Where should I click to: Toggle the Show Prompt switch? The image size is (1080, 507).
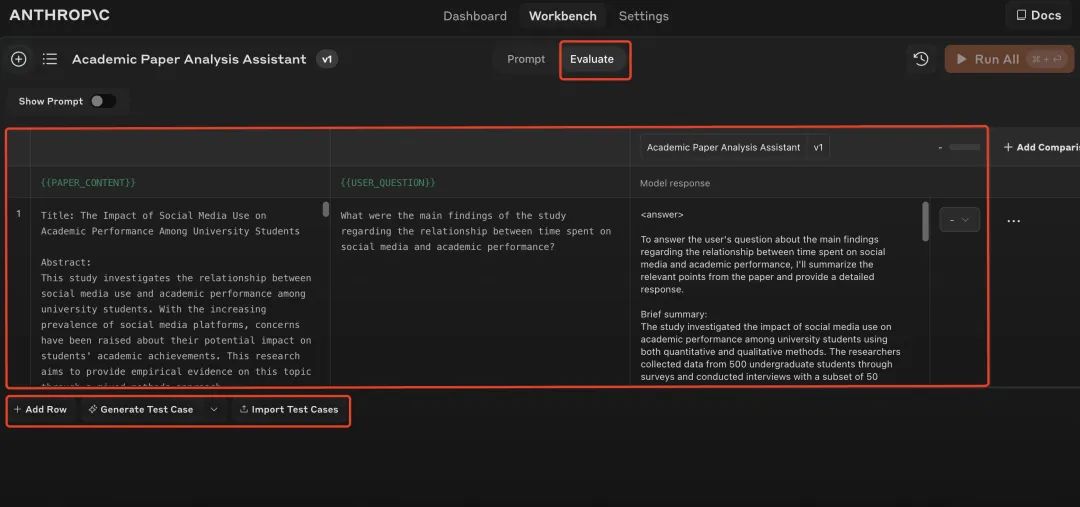pos(103,101)
